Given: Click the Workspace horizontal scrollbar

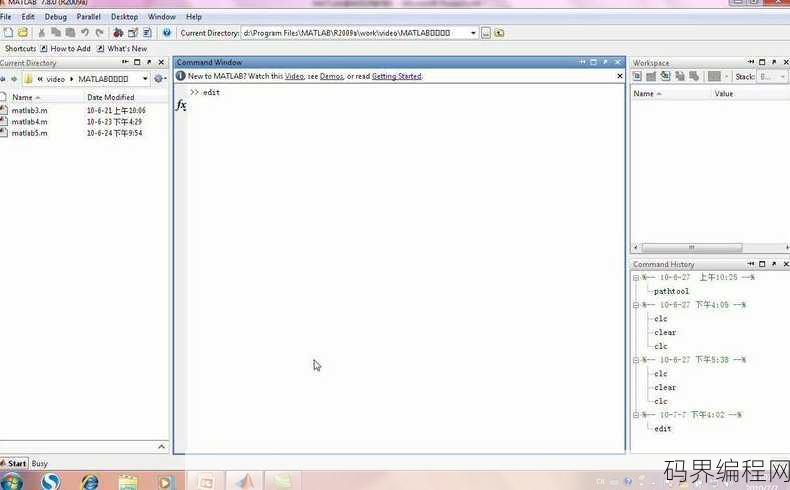Looking at the screenshot, I should click(692, 247).
